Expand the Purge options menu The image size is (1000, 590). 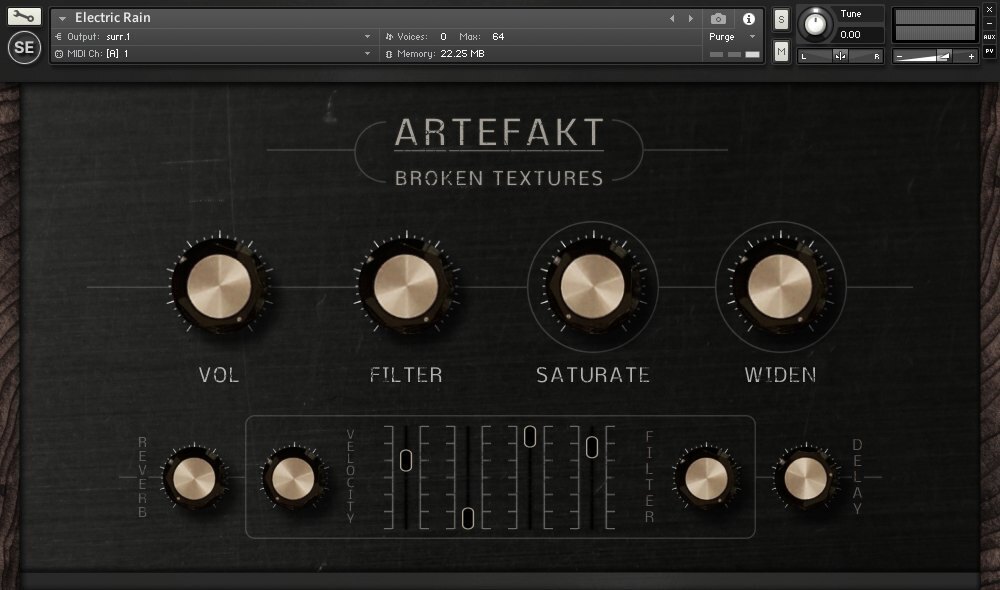(x=751, y=35)
